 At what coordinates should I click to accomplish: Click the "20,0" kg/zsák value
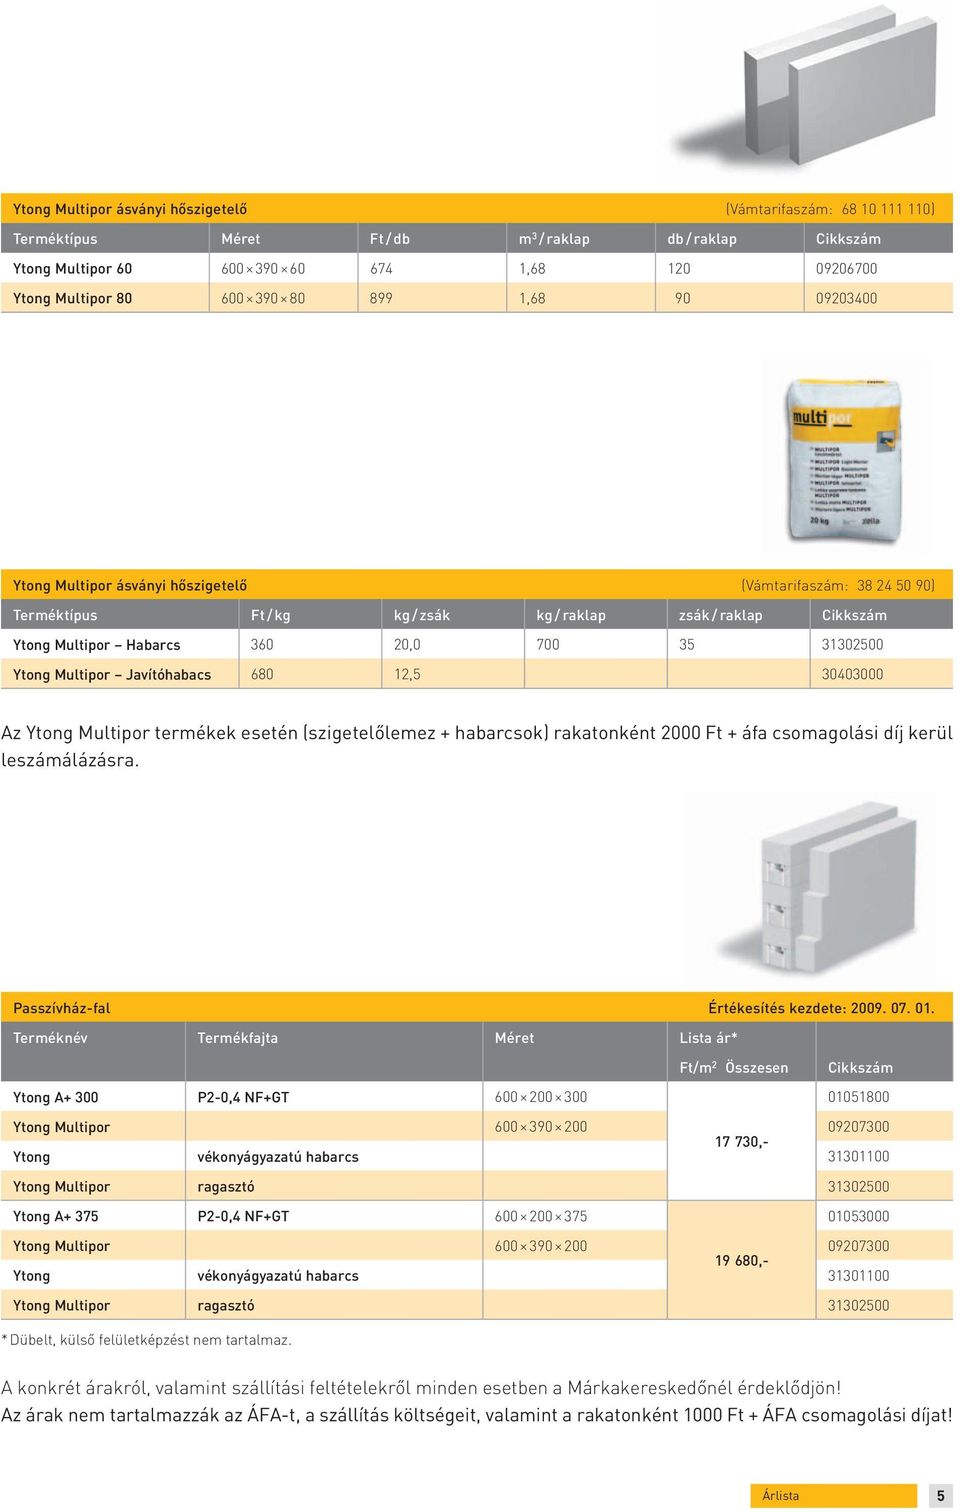pyautogui.click(x=407, y=644)
